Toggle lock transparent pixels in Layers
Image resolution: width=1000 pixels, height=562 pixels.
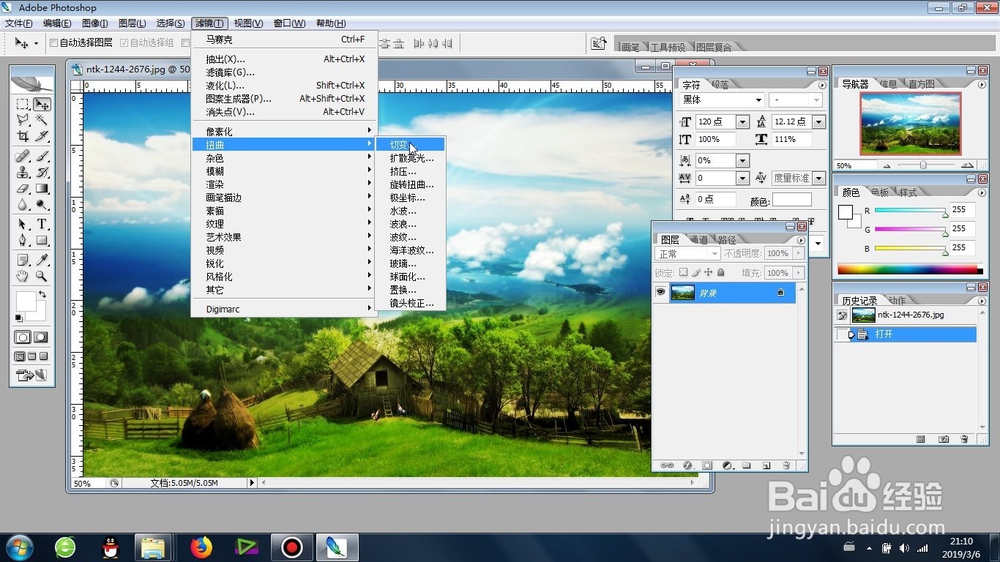point(683,272)
